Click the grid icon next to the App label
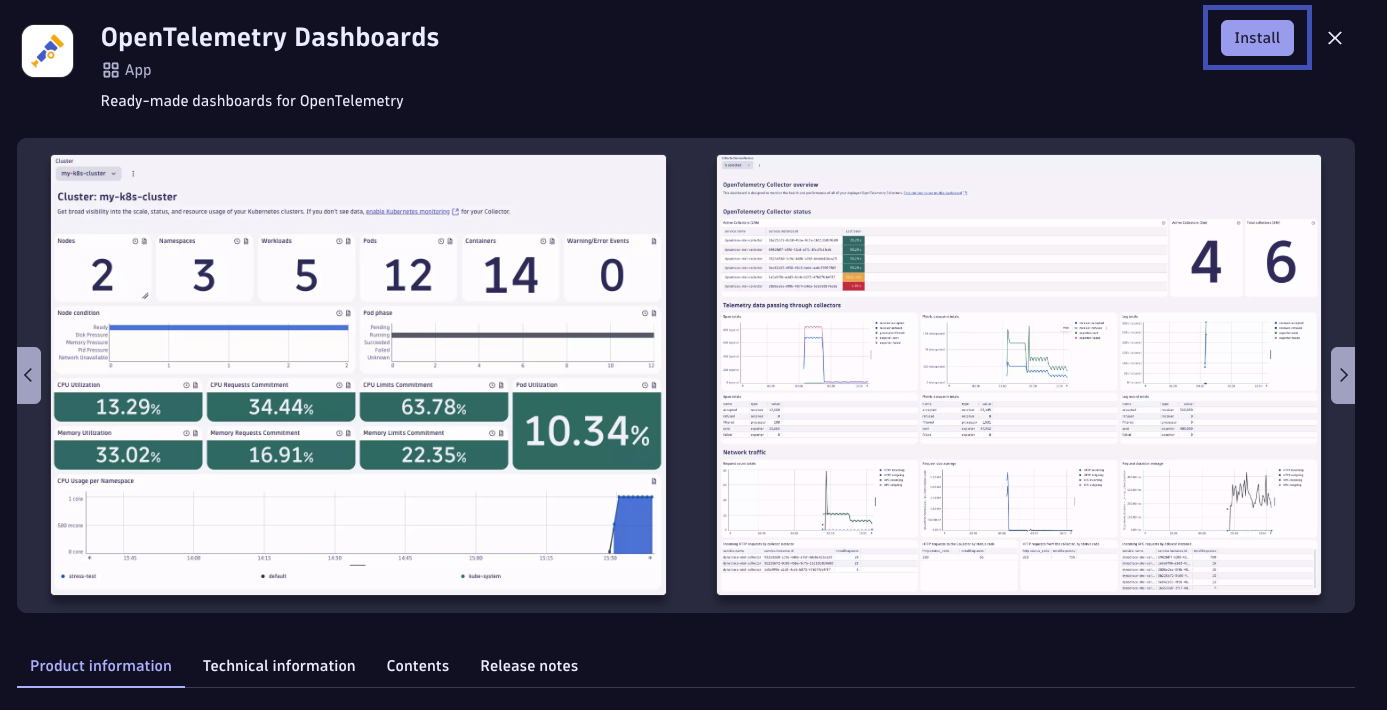 [x=110, y=69]
